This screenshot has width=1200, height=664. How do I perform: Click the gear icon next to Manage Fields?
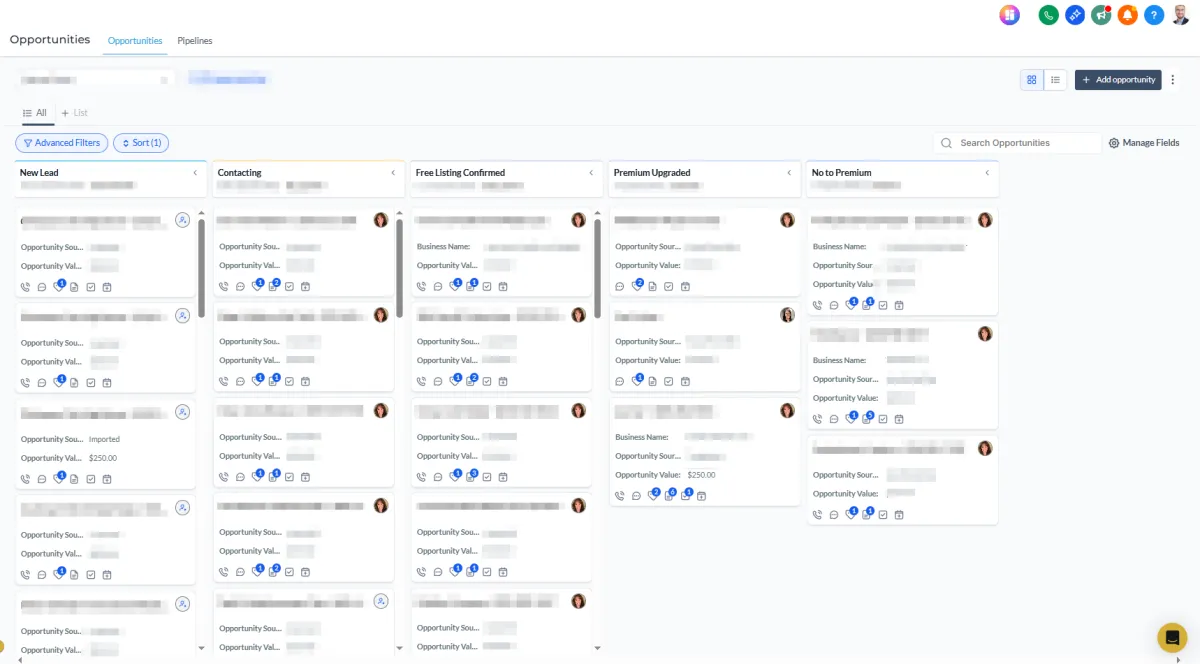(x=1113, y=143)
